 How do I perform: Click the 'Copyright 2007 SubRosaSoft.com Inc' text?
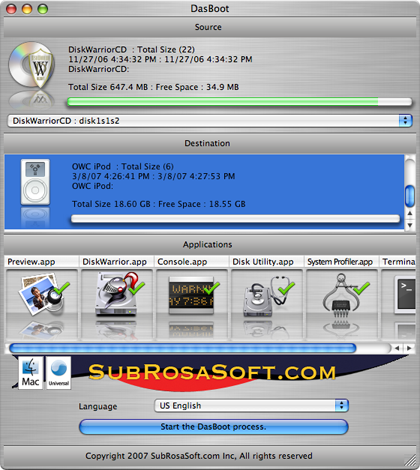160,456
